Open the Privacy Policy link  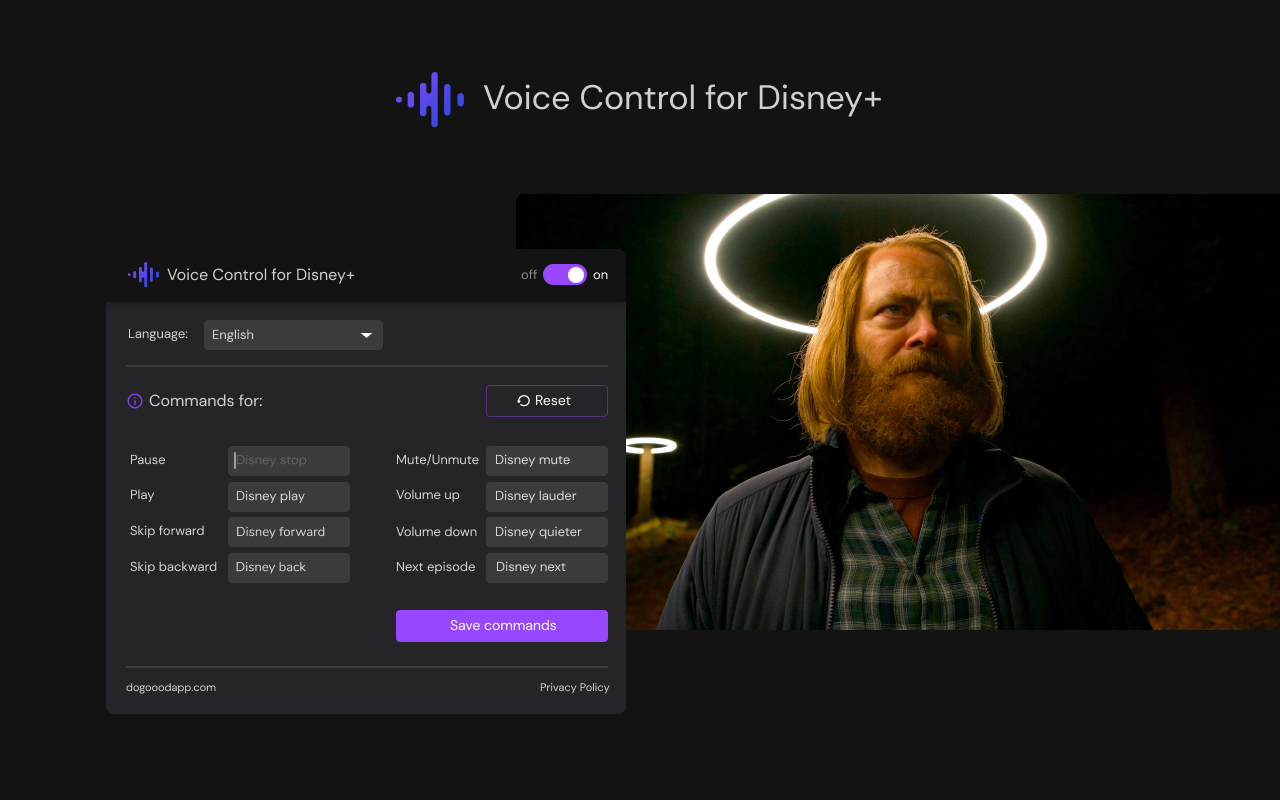(x=574, y=687)
